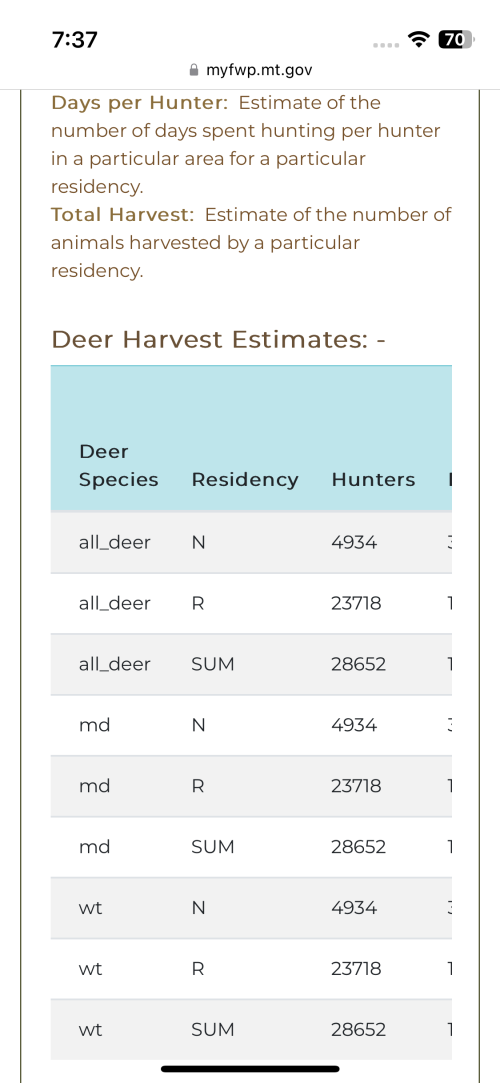Tap the 7:37 clock in status bar

click(x=75, y=40)
